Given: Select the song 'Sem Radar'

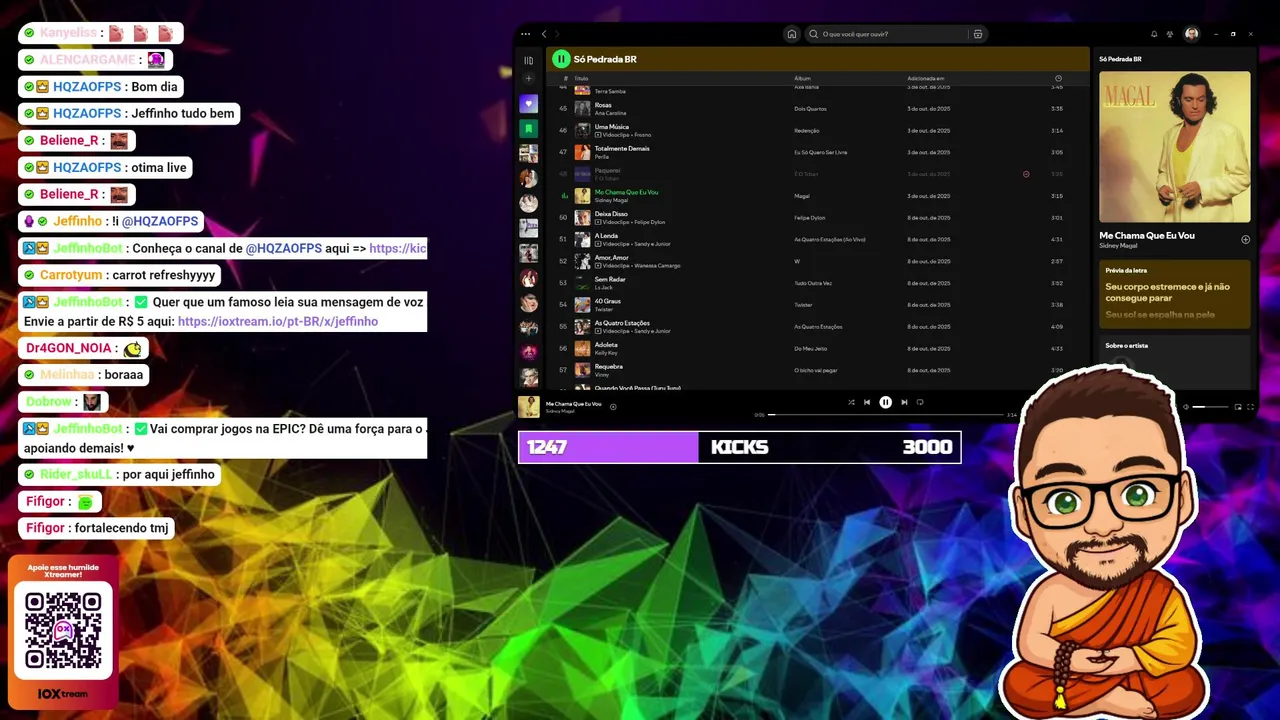Looking at the screenshot, I should click(610, 279).
